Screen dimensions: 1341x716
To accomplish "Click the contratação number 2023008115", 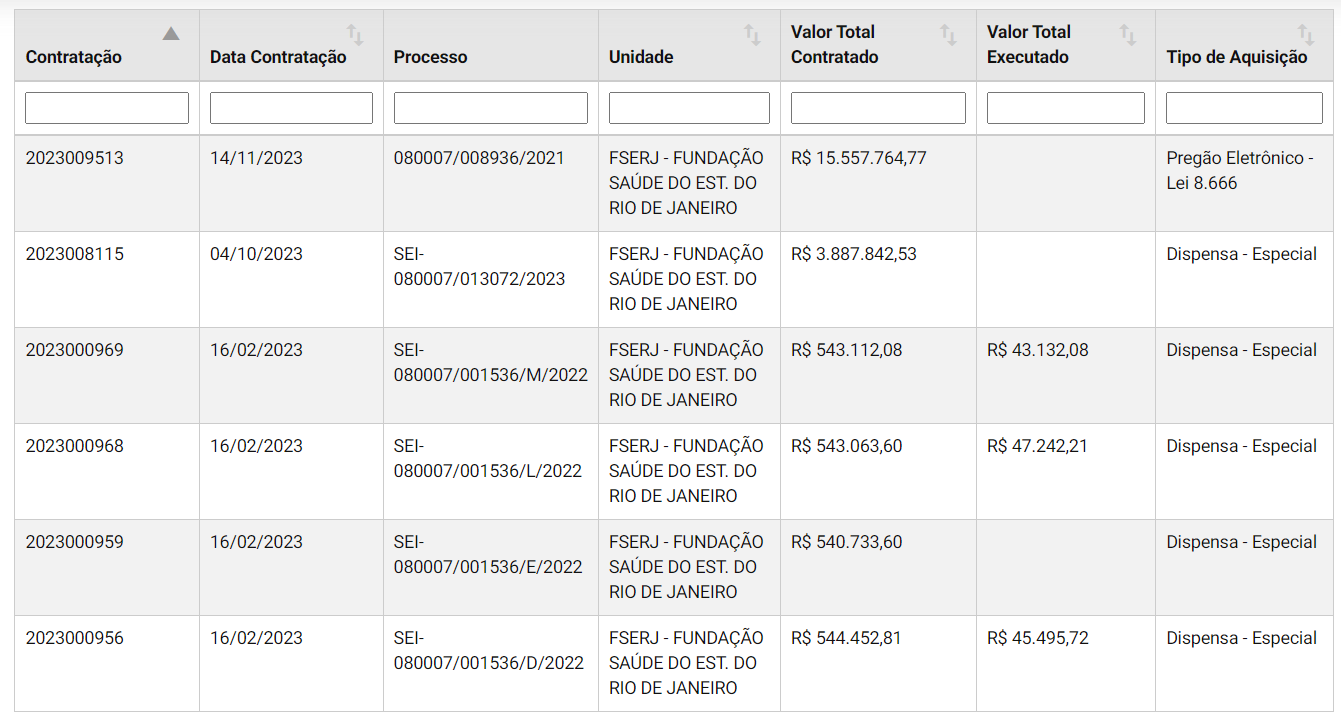I will (x=75, y=254).
